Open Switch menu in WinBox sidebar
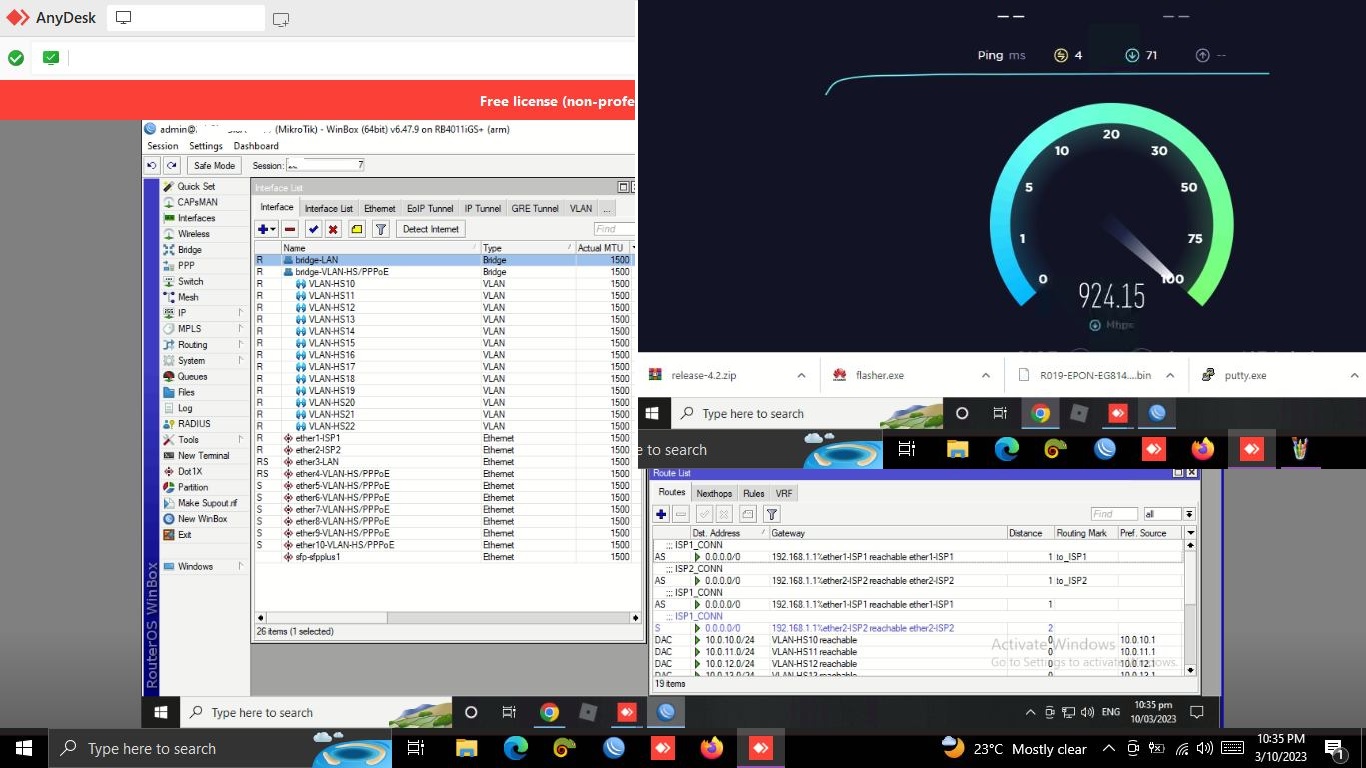The image size is (1366, 768). click(190, 281)
